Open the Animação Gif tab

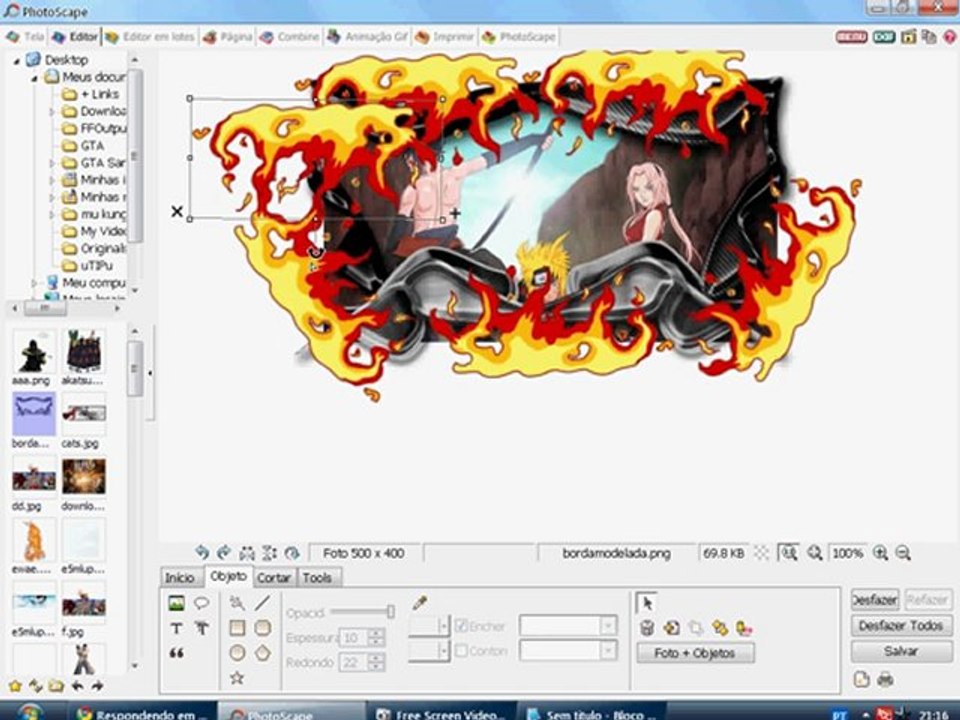367,37
